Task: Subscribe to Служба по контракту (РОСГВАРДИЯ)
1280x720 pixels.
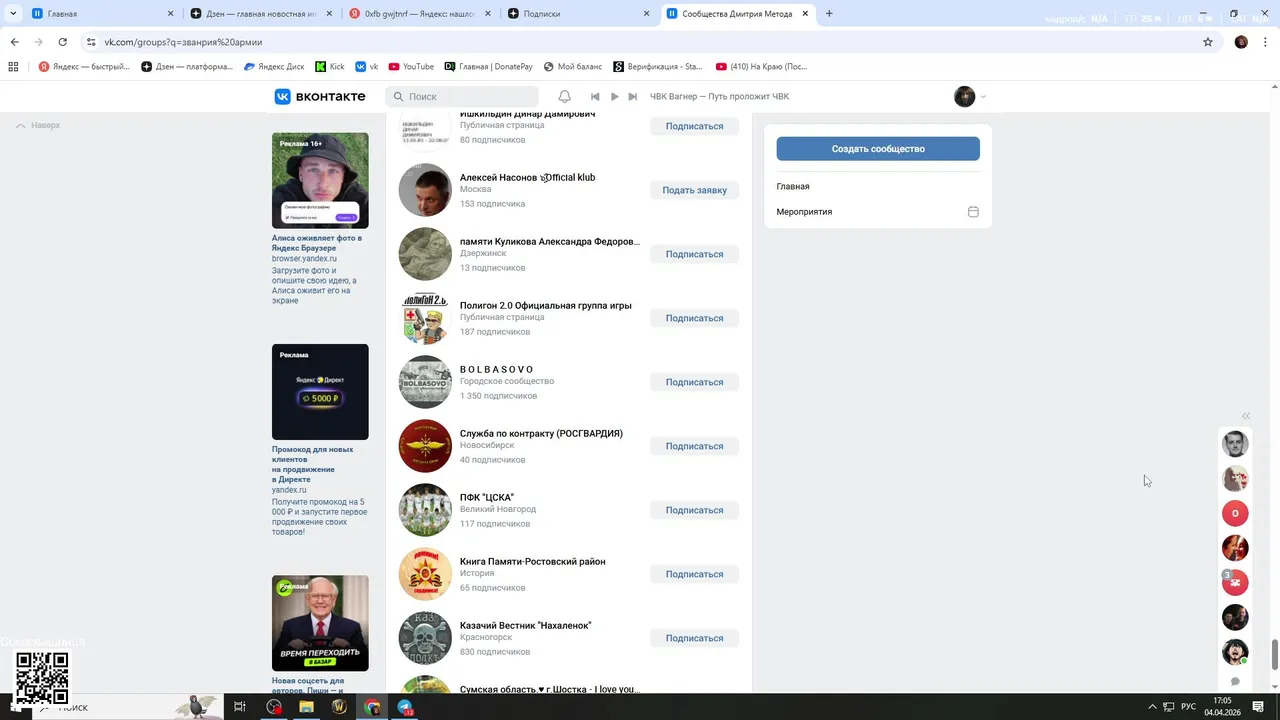Action: click(x=694, y=446)
